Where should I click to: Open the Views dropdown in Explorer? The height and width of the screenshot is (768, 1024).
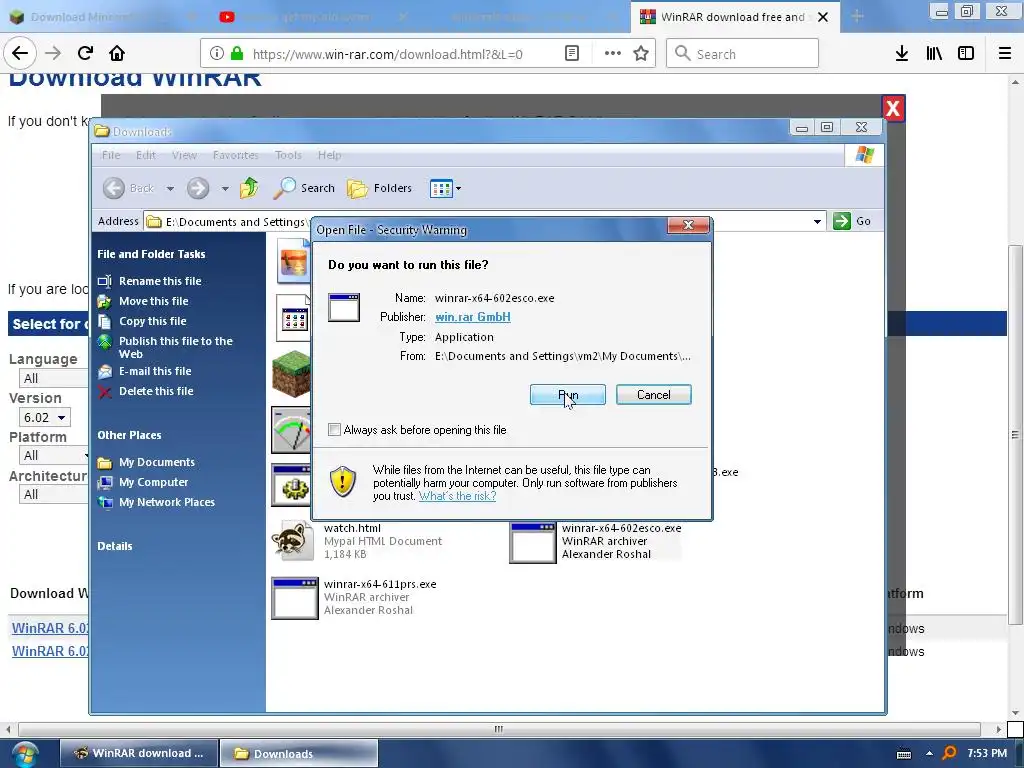(x=445, y=189)
